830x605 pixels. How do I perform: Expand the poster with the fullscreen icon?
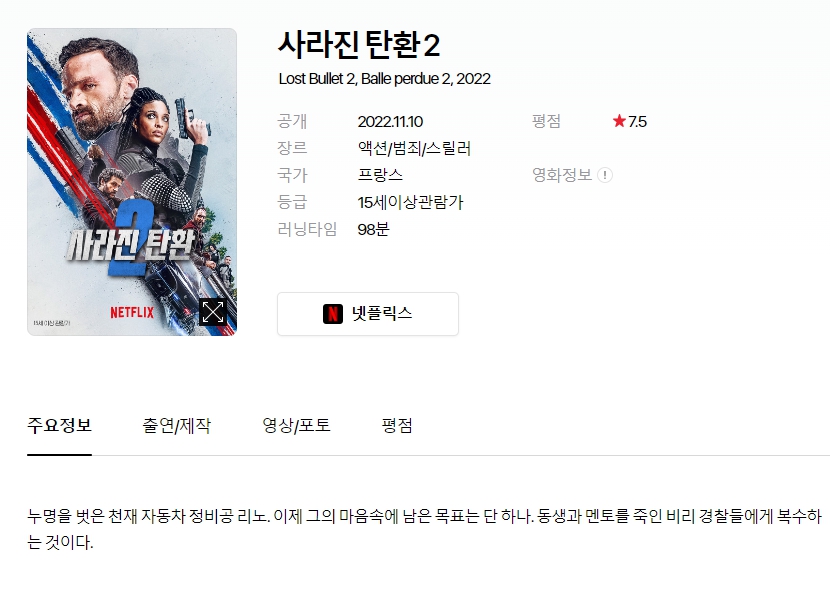(213, 312)
